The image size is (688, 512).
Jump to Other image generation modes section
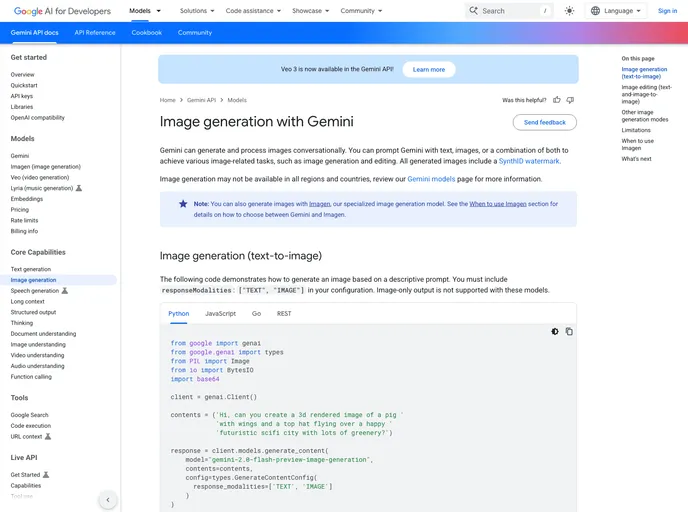(x=645, y=116)
